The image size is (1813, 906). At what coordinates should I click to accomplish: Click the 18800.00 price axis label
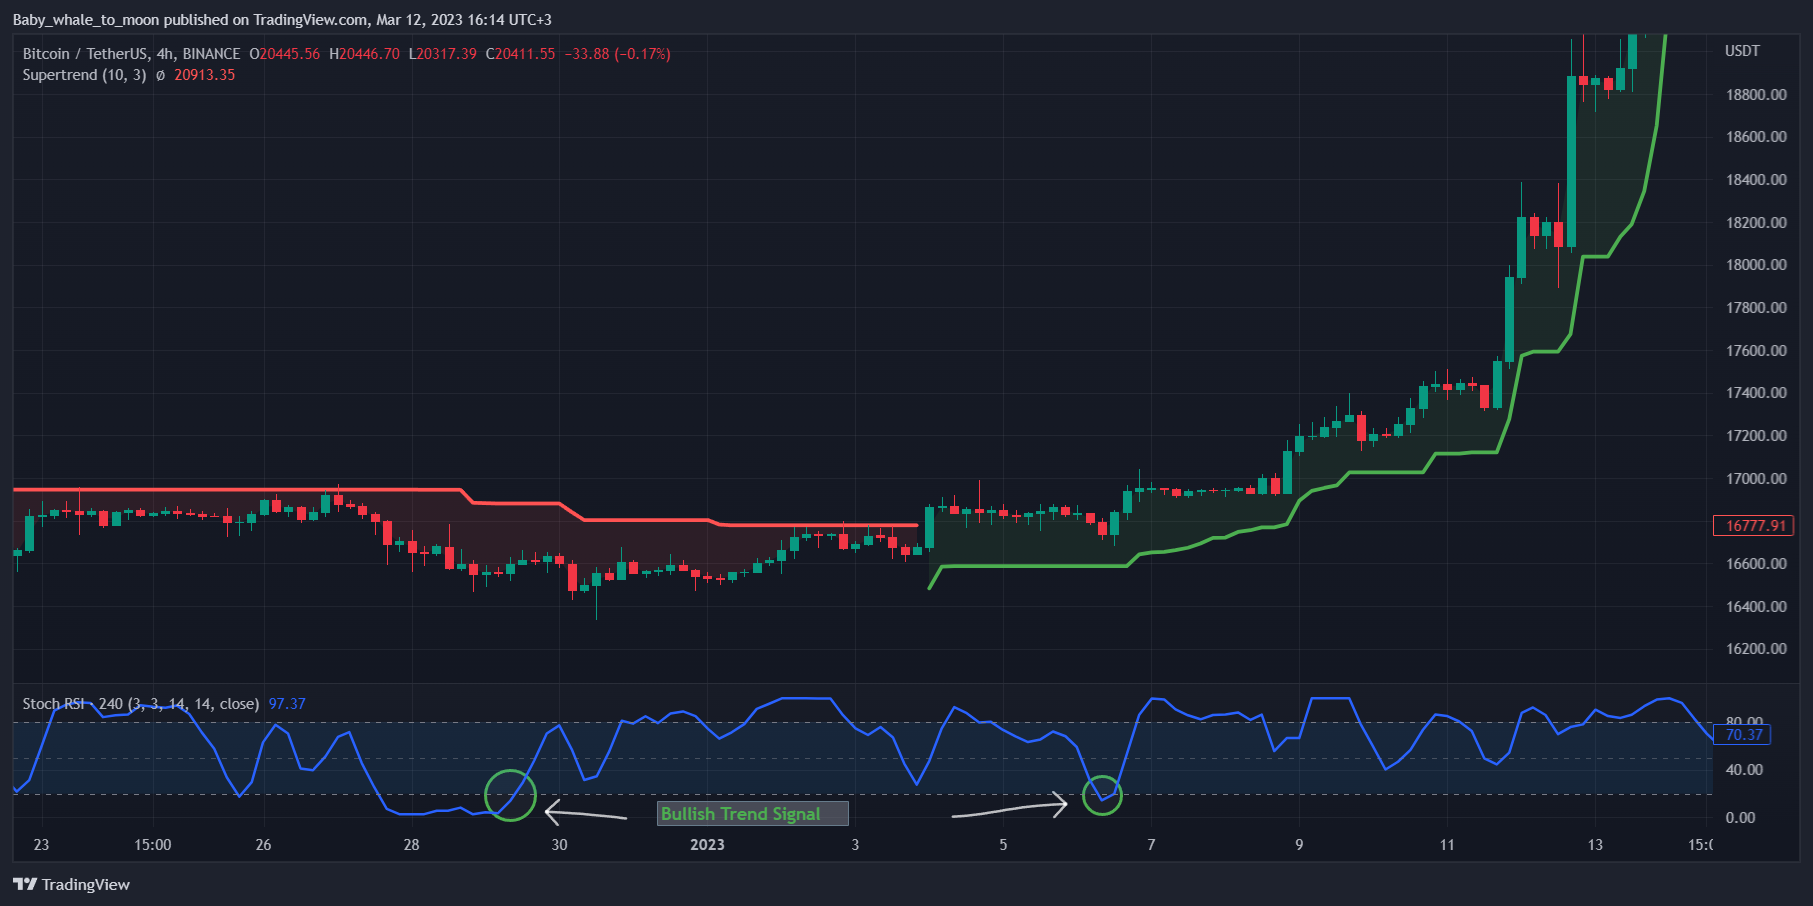pos(1756,95)
